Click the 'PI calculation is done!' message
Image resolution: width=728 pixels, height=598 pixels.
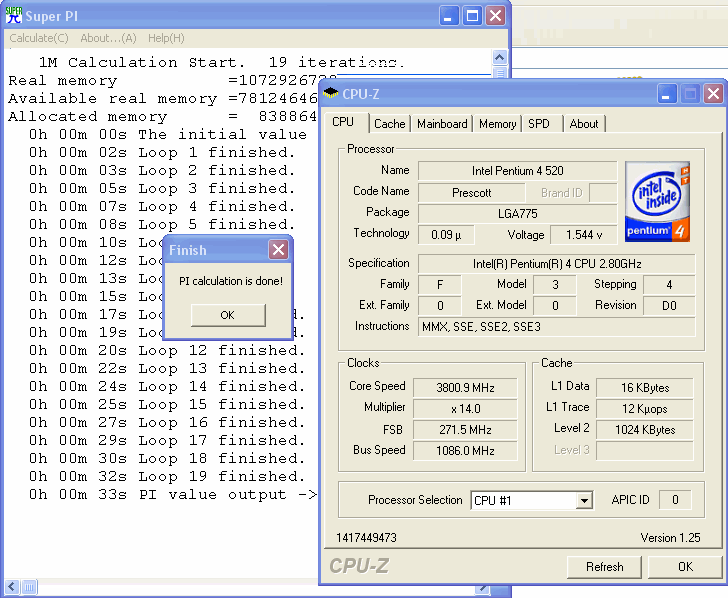231,281
